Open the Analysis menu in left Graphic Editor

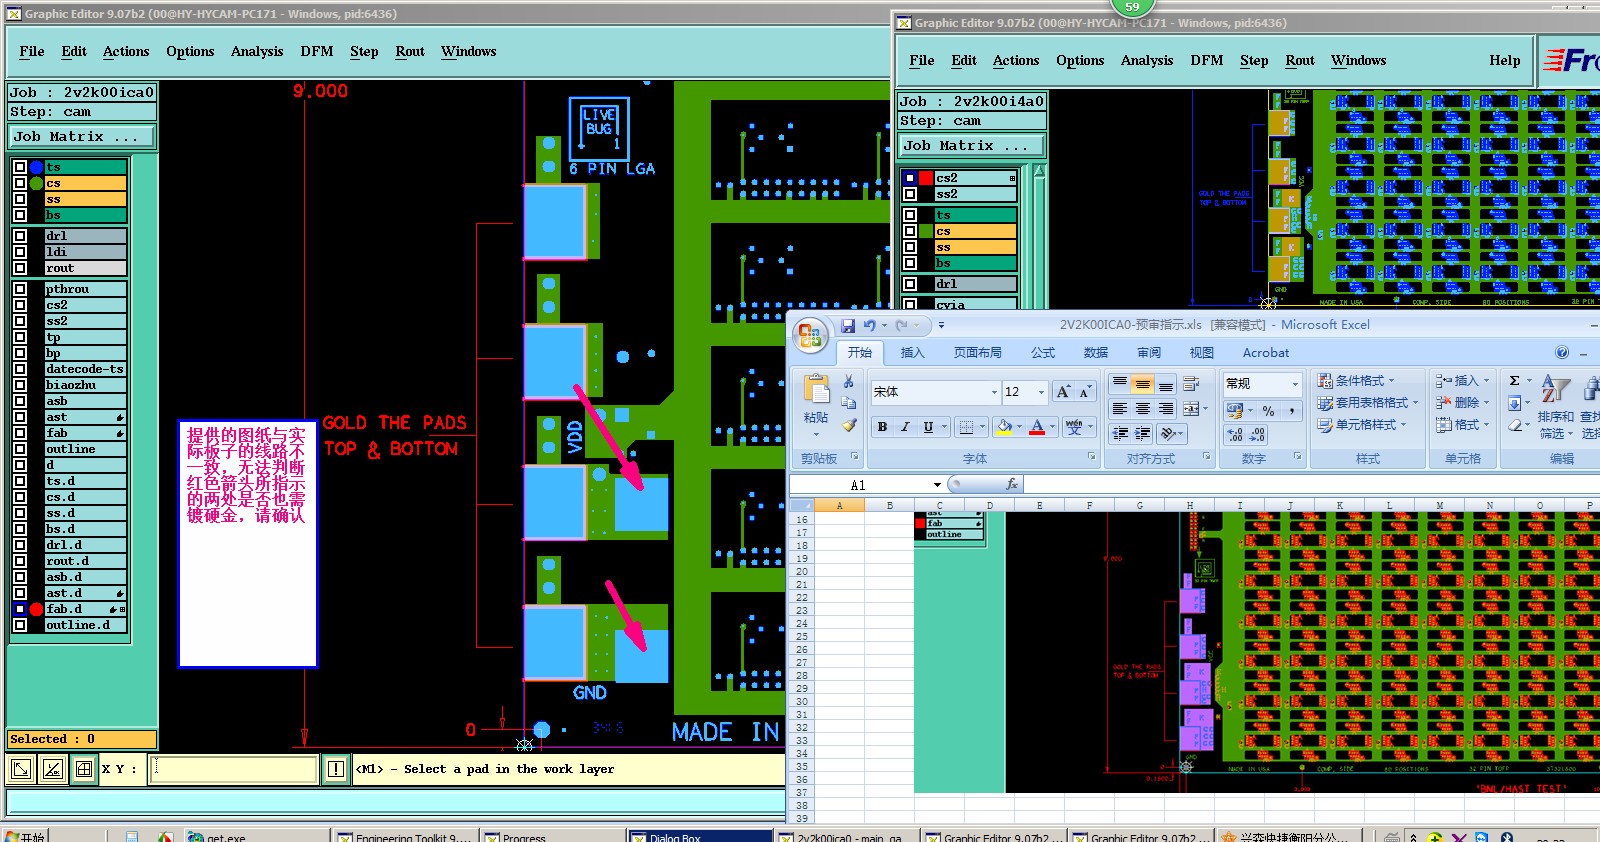click(257, 51)
